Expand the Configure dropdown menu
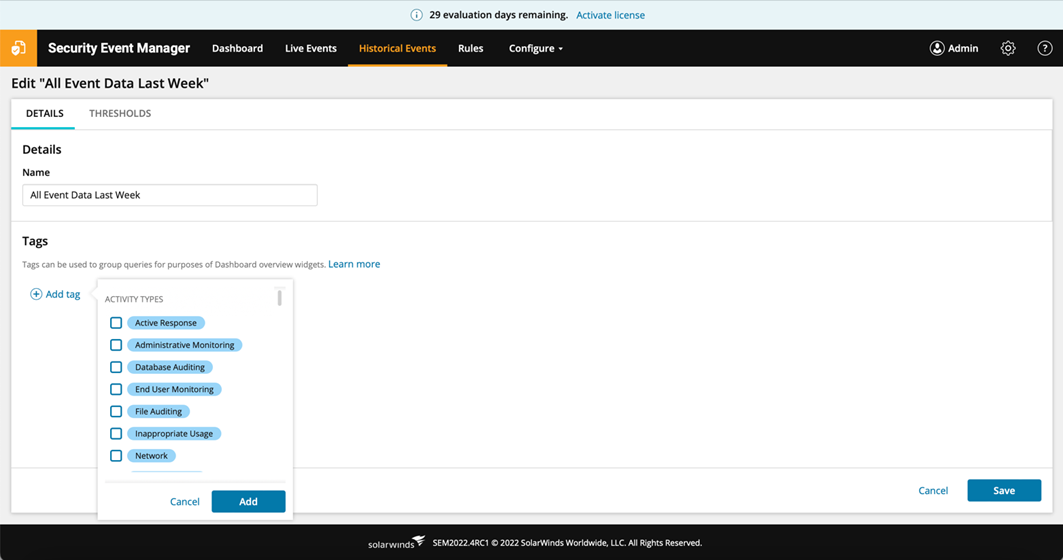 point(536,48)
